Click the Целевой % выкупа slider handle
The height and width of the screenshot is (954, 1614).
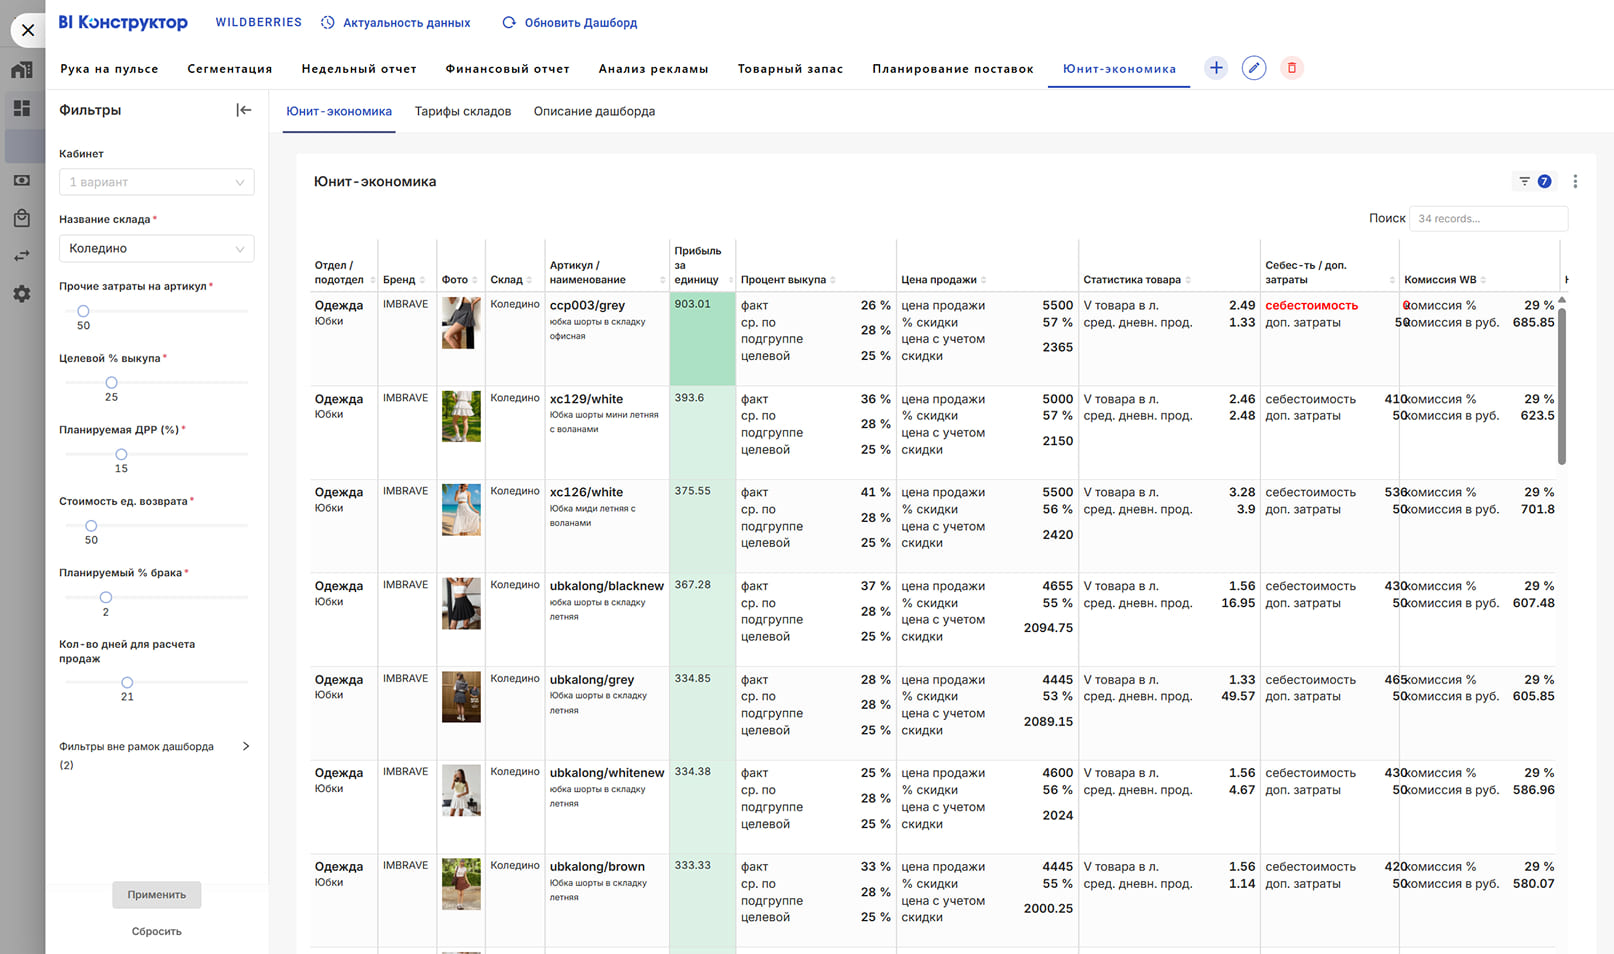coord(112,382)
